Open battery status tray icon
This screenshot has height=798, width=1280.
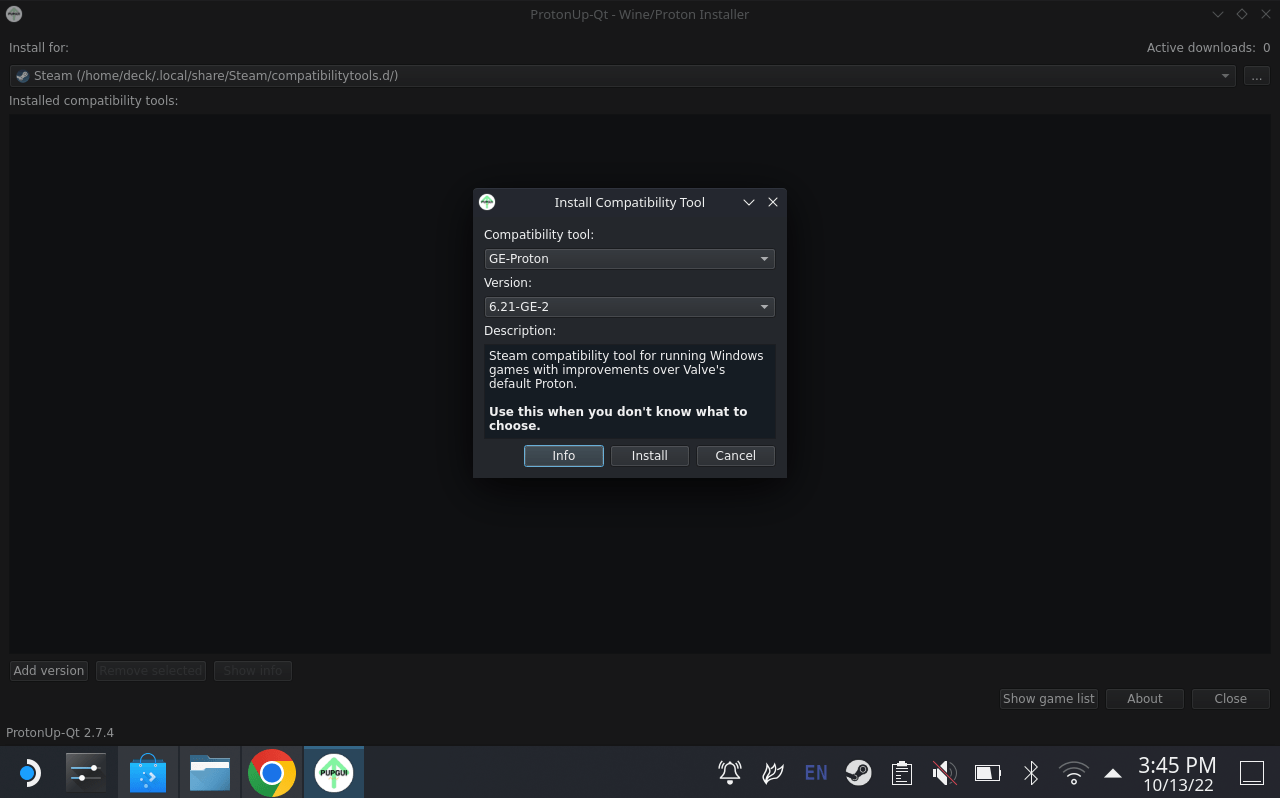coord(988,773)
